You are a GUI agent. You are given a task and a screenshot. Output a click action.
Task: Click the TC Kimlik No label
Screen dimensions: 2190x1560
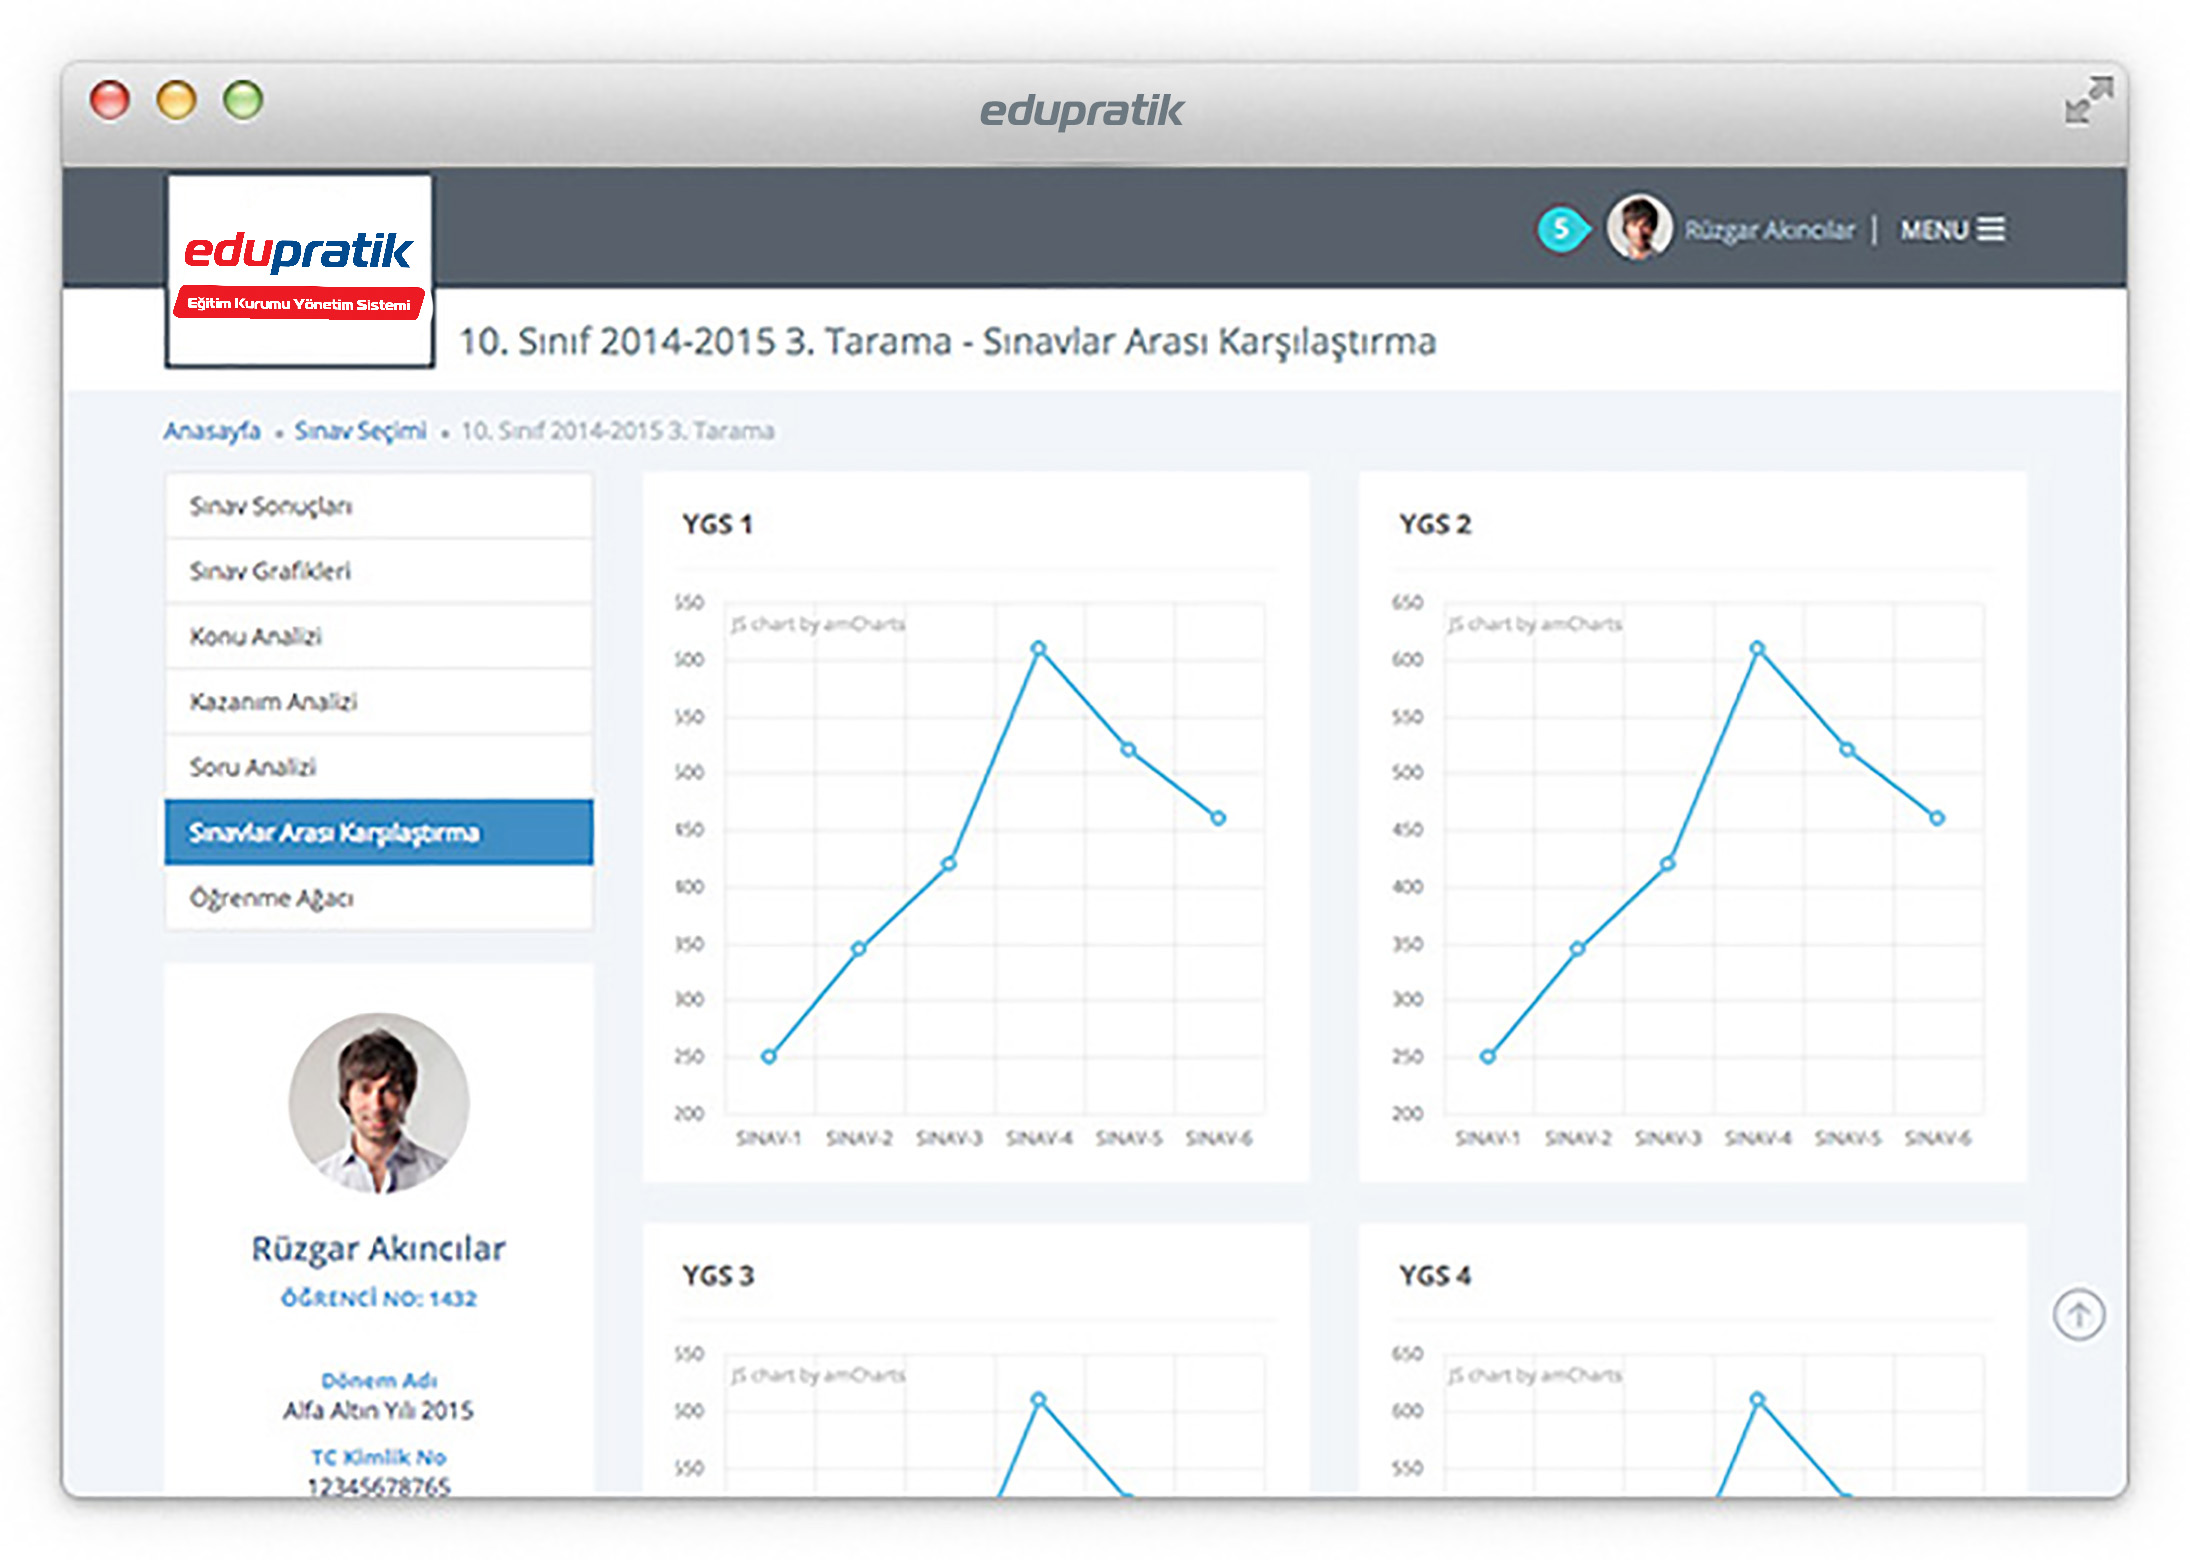(x=379, y=1457)
